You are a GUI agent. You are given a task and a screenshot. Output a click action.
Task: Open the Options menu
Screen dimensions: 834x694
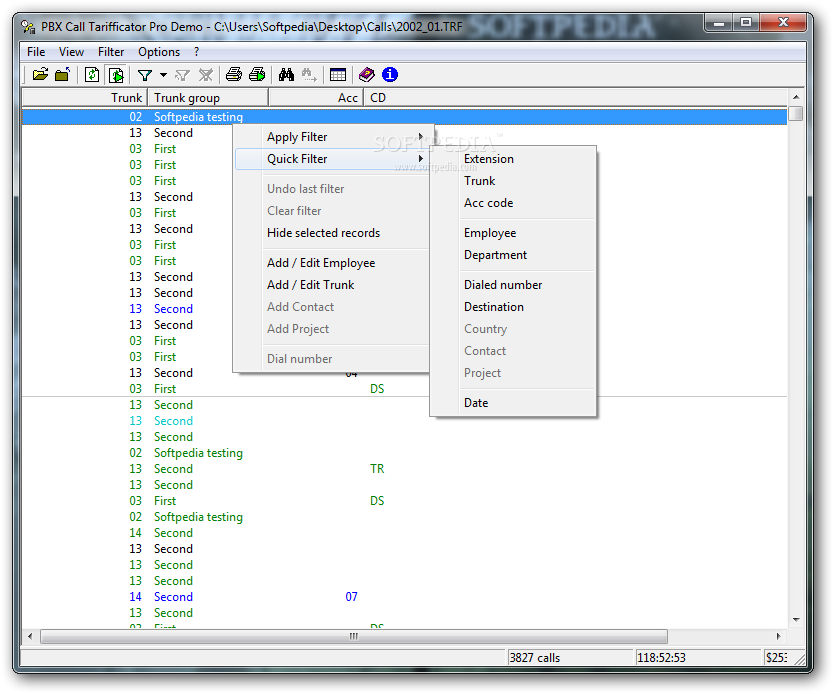(x=159, y=52)
